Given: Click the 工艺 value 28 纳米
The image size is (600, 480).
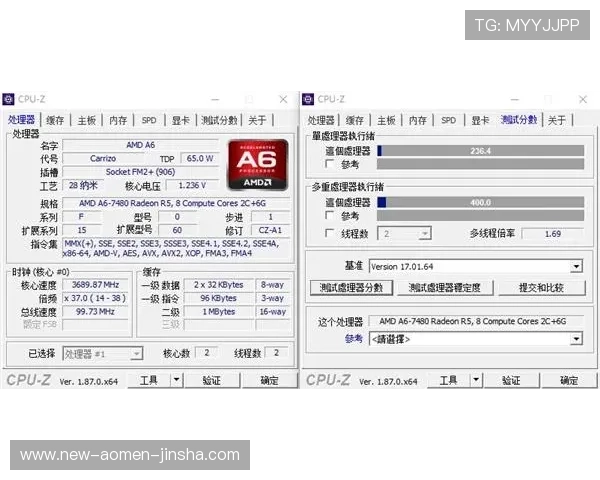Looking at the screenshot, I should 83,185.
